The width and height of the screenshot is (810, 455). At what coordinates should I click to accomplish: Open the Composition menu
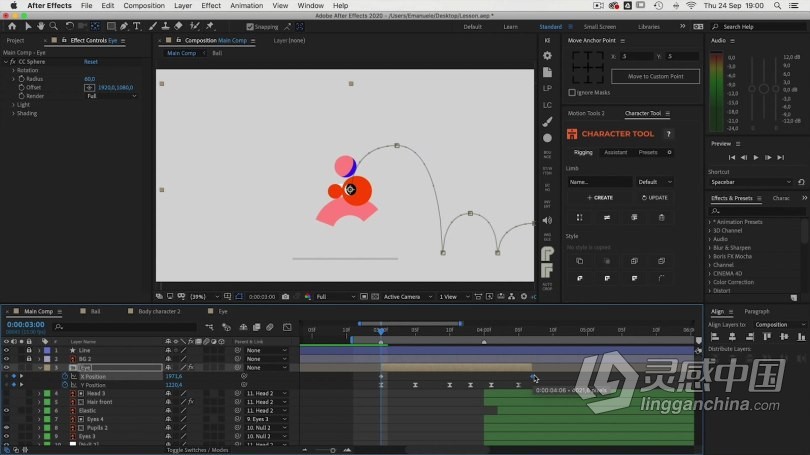click(x=144, y=6)
